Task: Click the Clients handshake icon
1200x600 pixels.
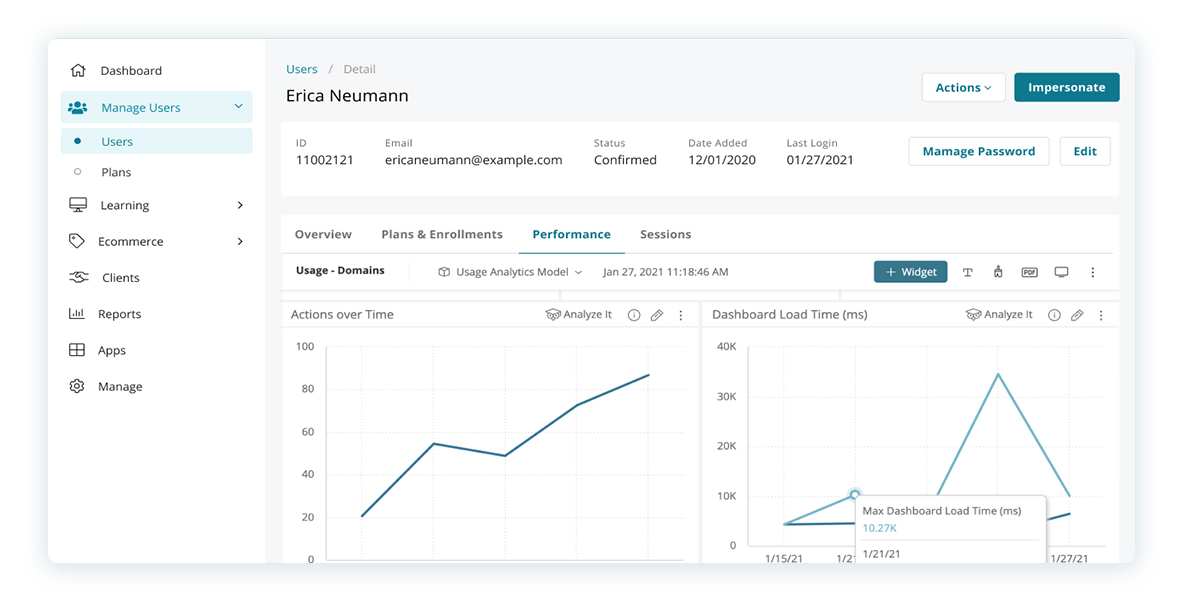Action: pos(79,278)
